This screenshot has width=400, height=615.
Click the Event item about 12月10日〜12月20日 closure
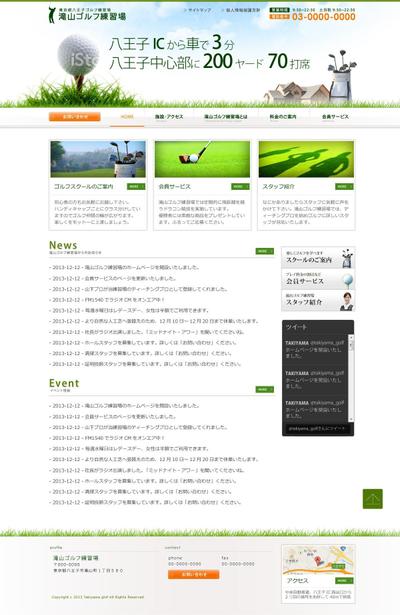pos(154,459)
